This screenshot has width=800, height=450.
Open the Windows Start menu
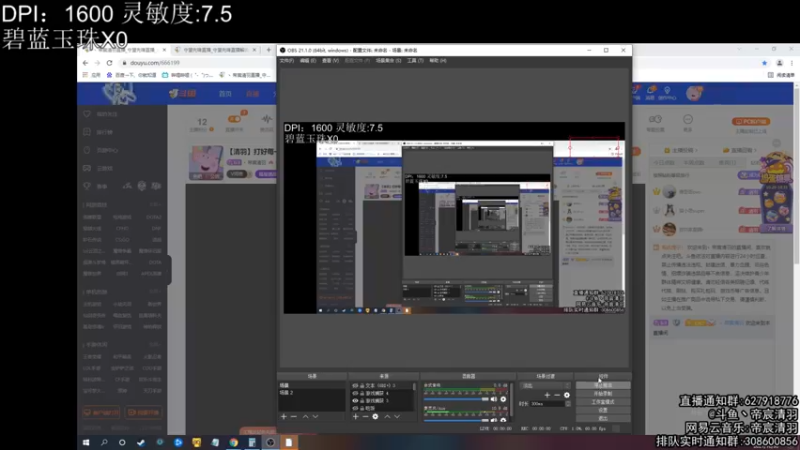pos(86,442)
